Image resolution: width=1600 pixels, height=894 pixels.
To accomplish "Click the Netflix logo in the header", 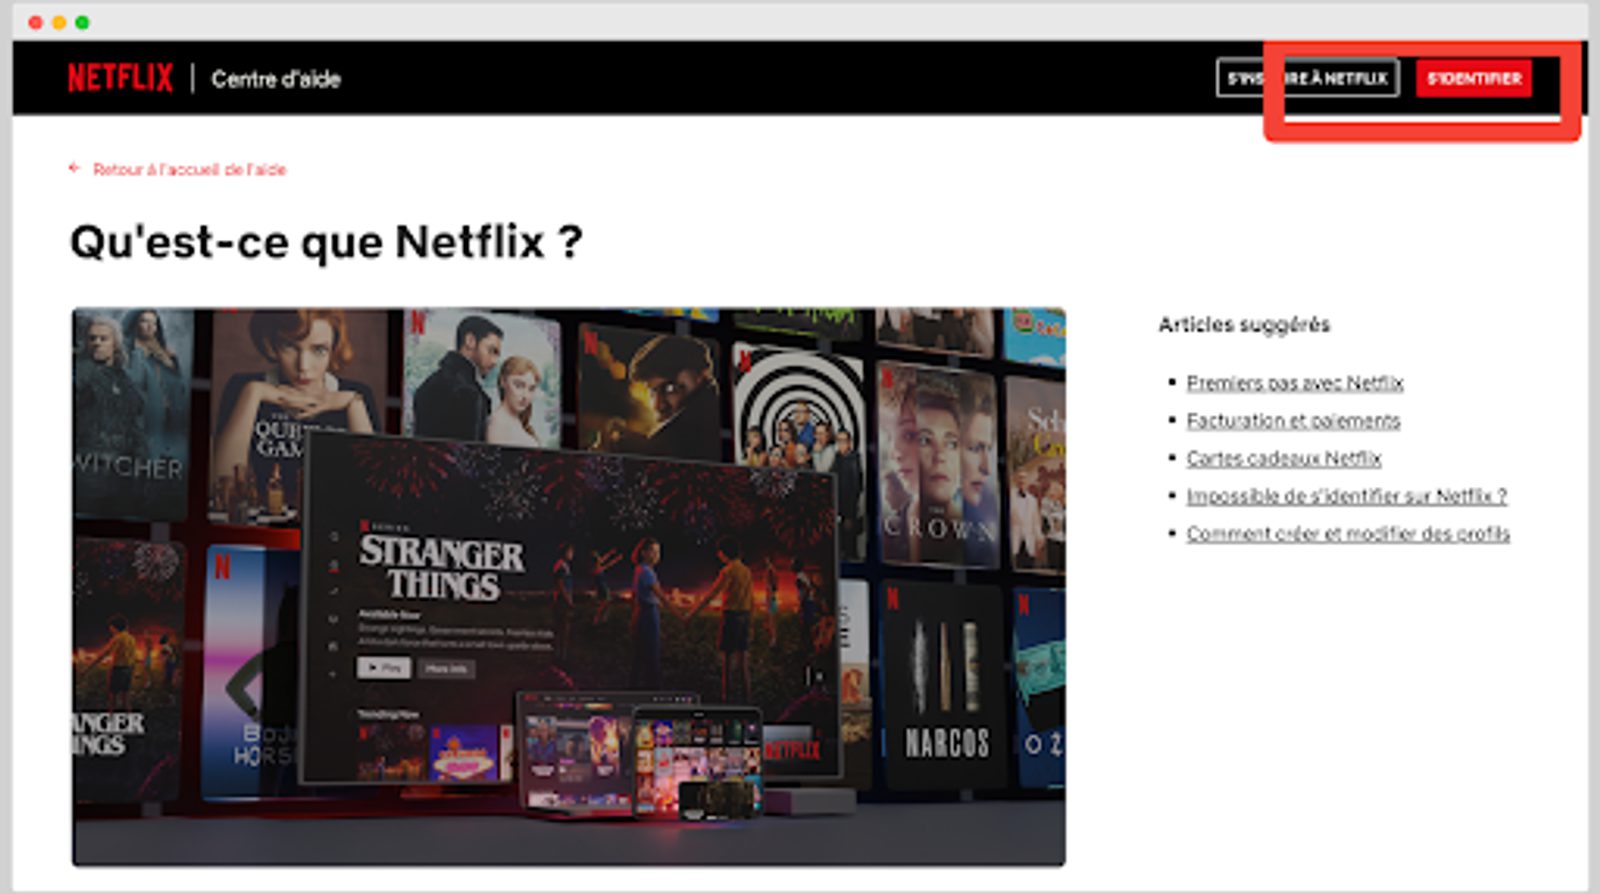I will (120, 78).
